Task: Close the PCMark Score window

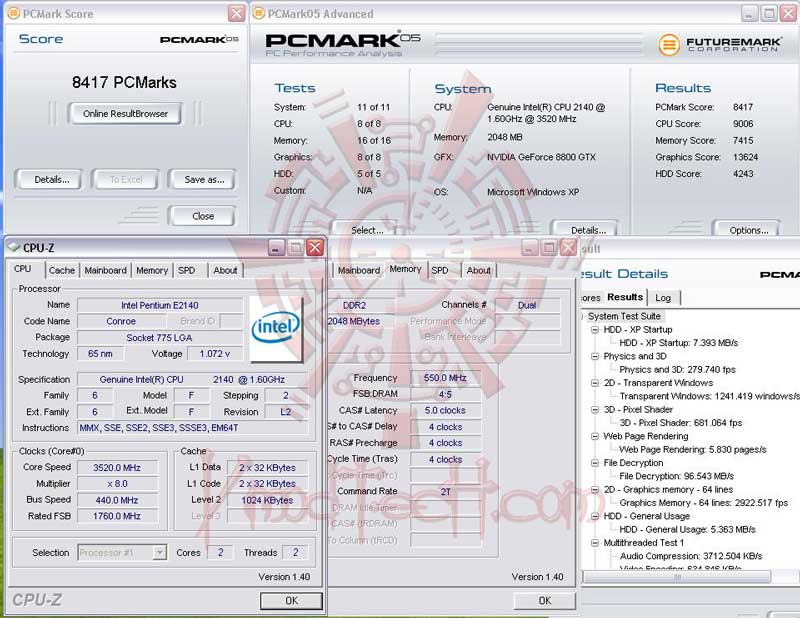Action: coord(236,13)
